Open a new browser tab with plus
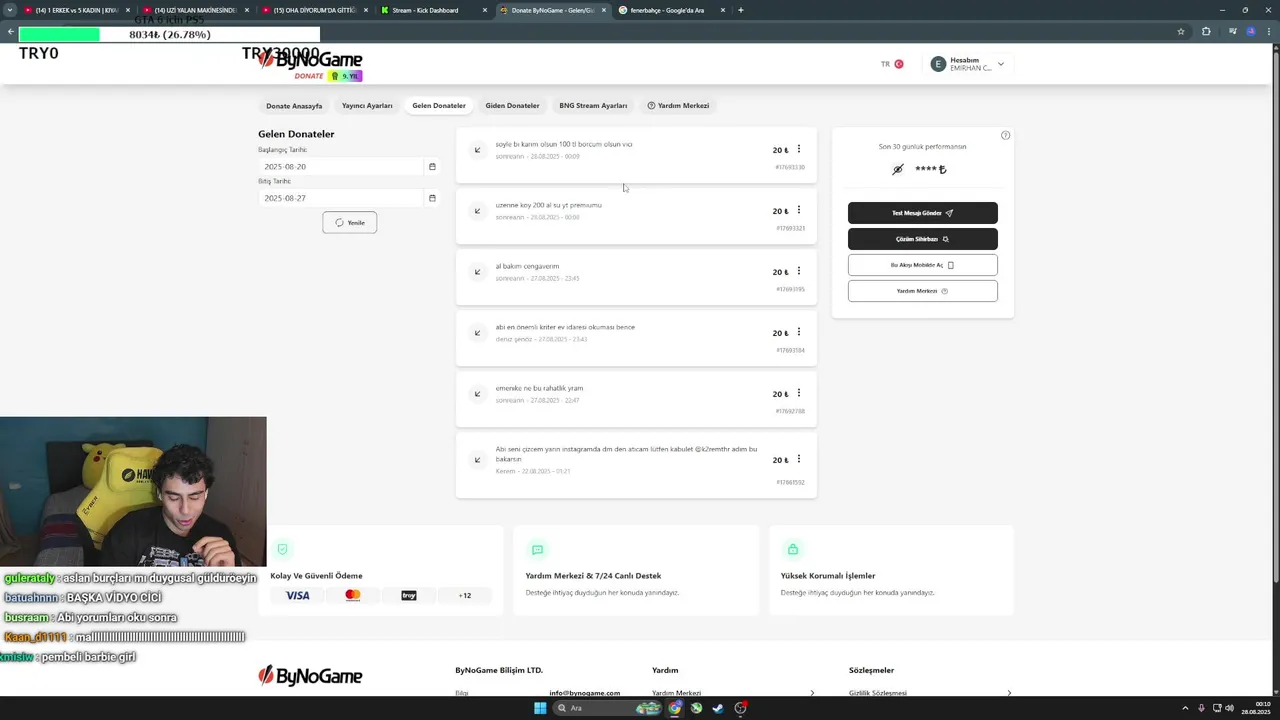Screen dimensions: 1280x720 pyautogui.click(x=740, y=10)
